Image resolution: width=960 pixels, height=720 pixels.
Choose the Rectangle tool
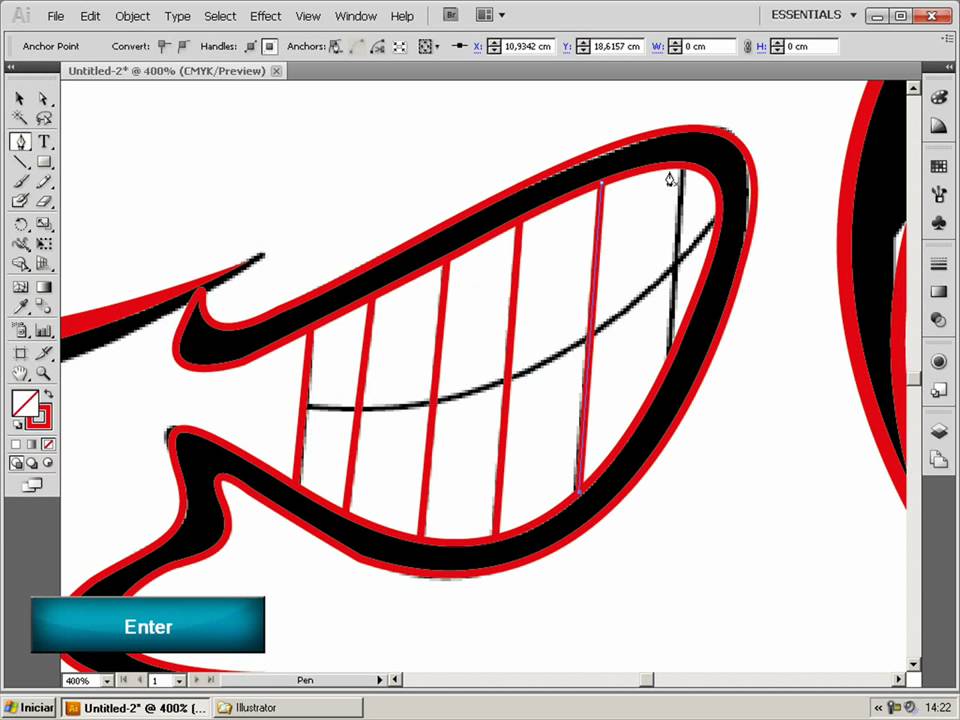point(43,162)
